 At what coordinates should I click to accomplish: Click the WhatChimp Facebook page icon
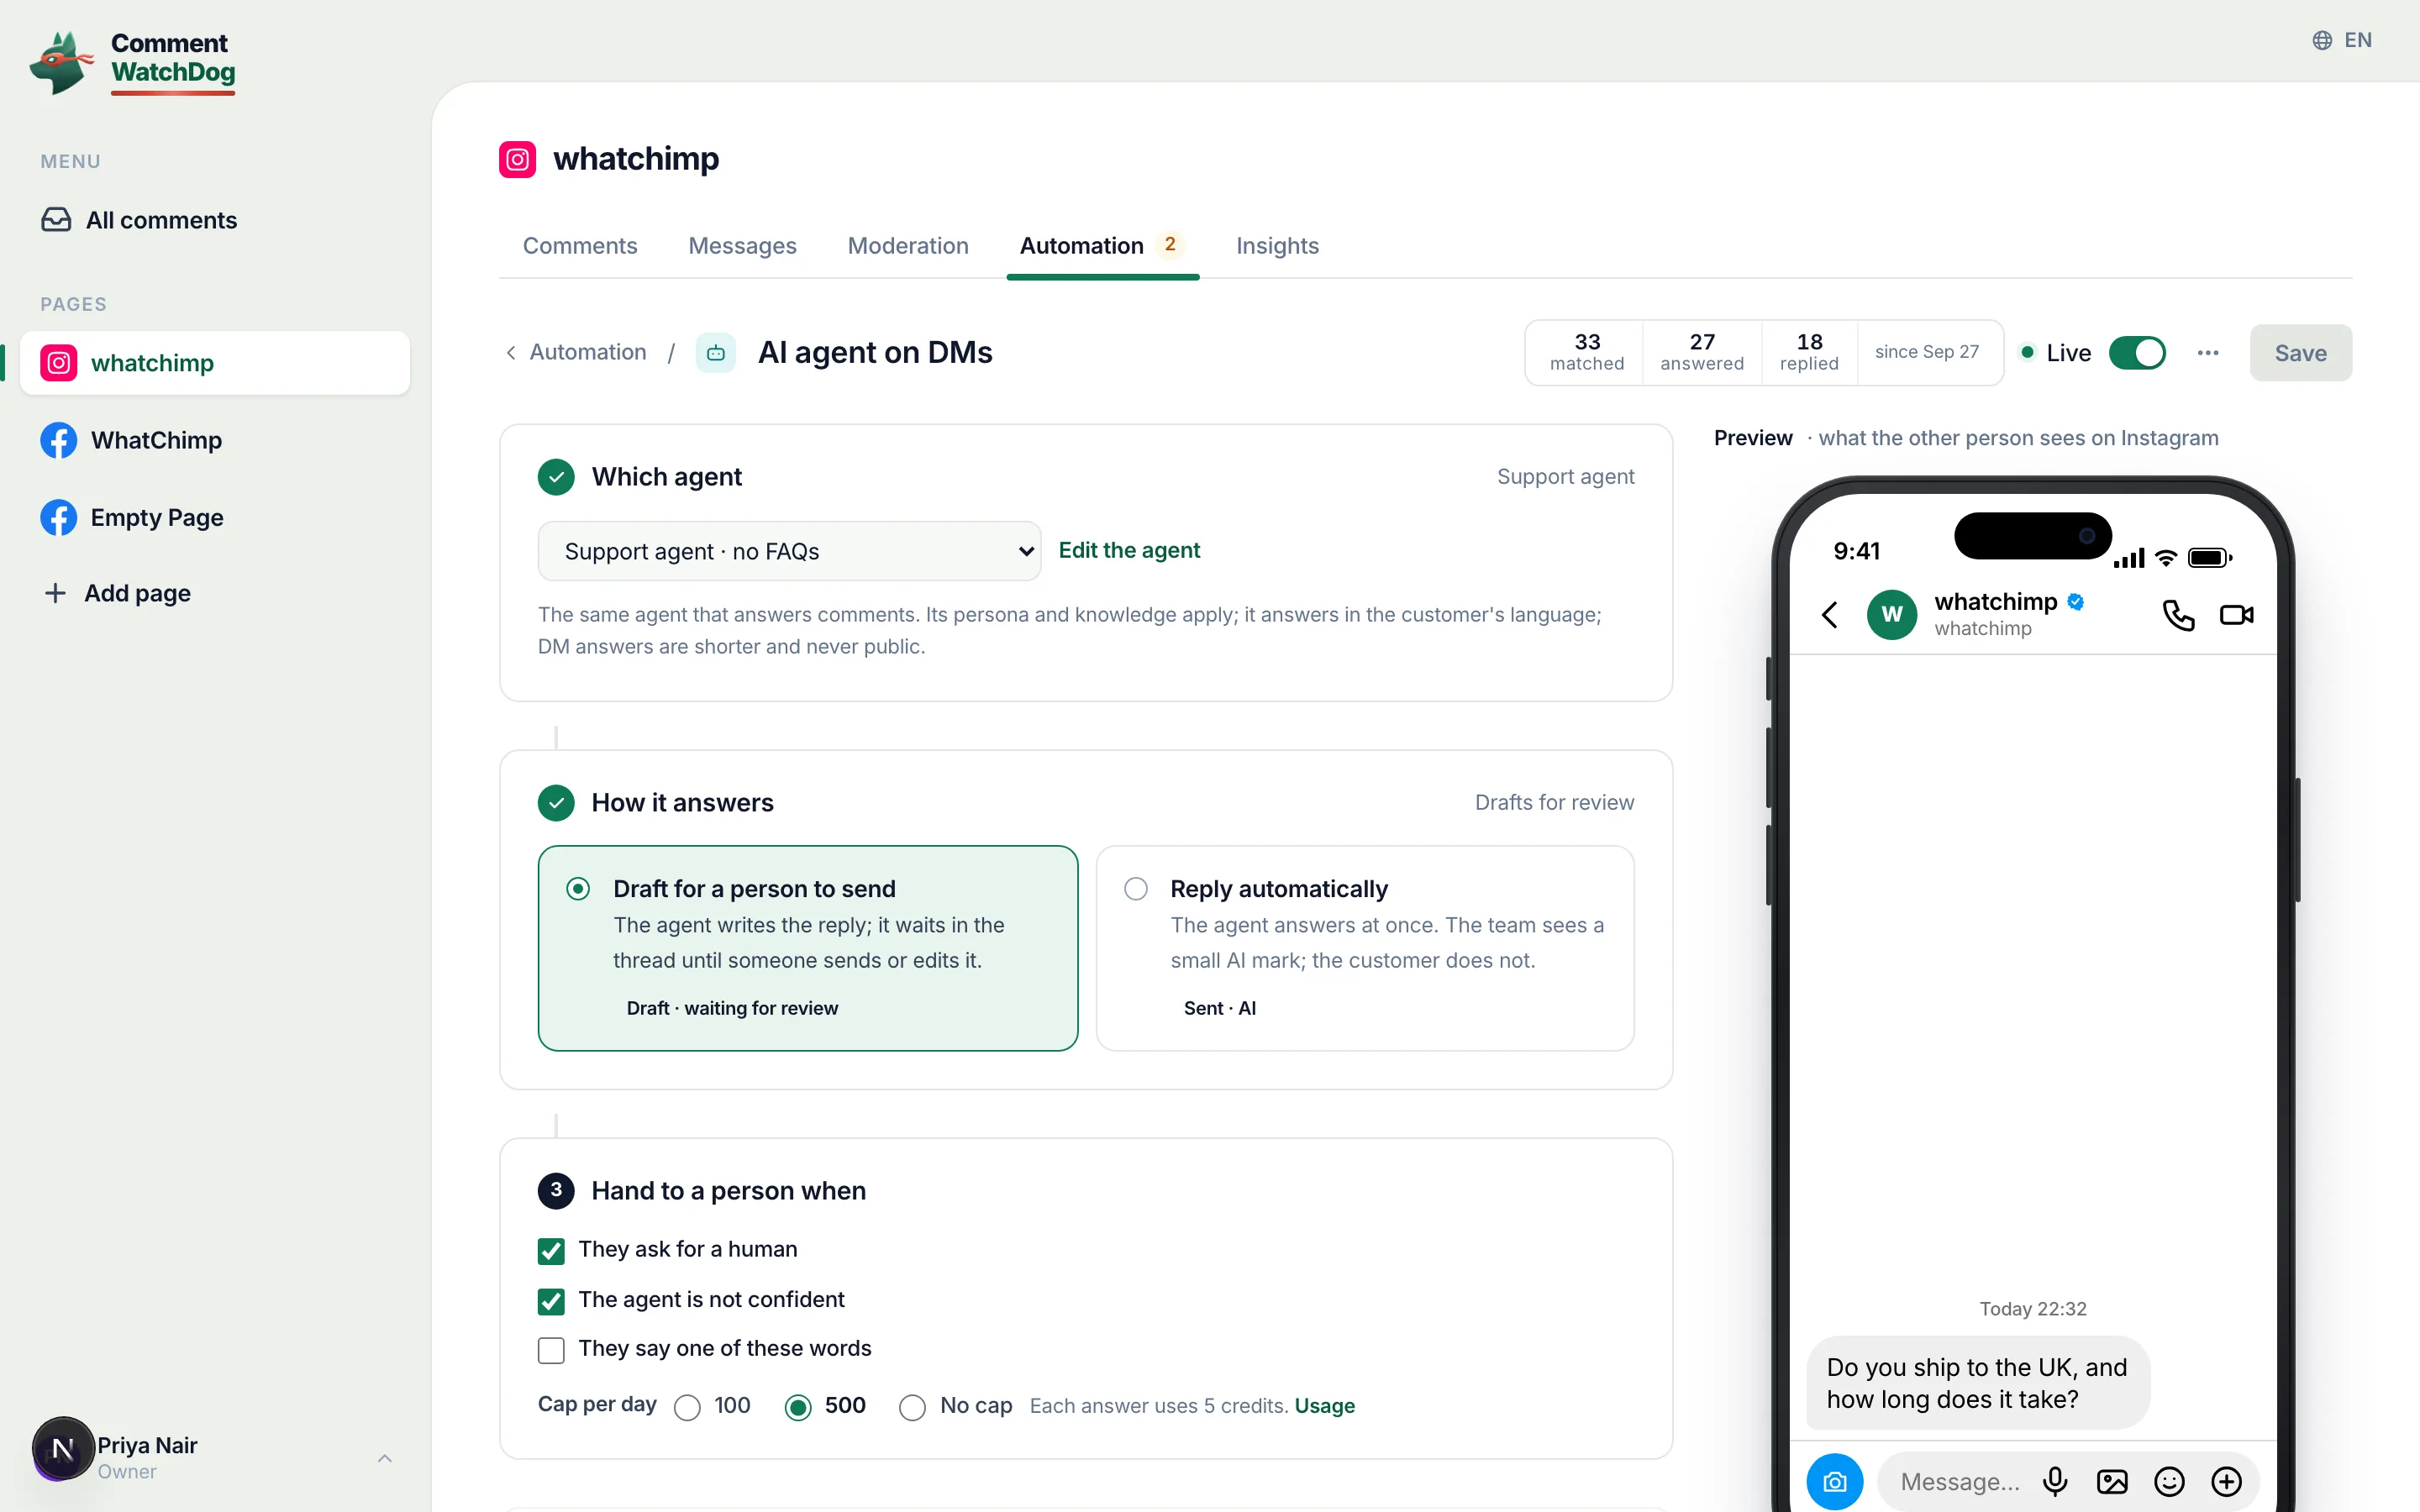click(59, 440)
